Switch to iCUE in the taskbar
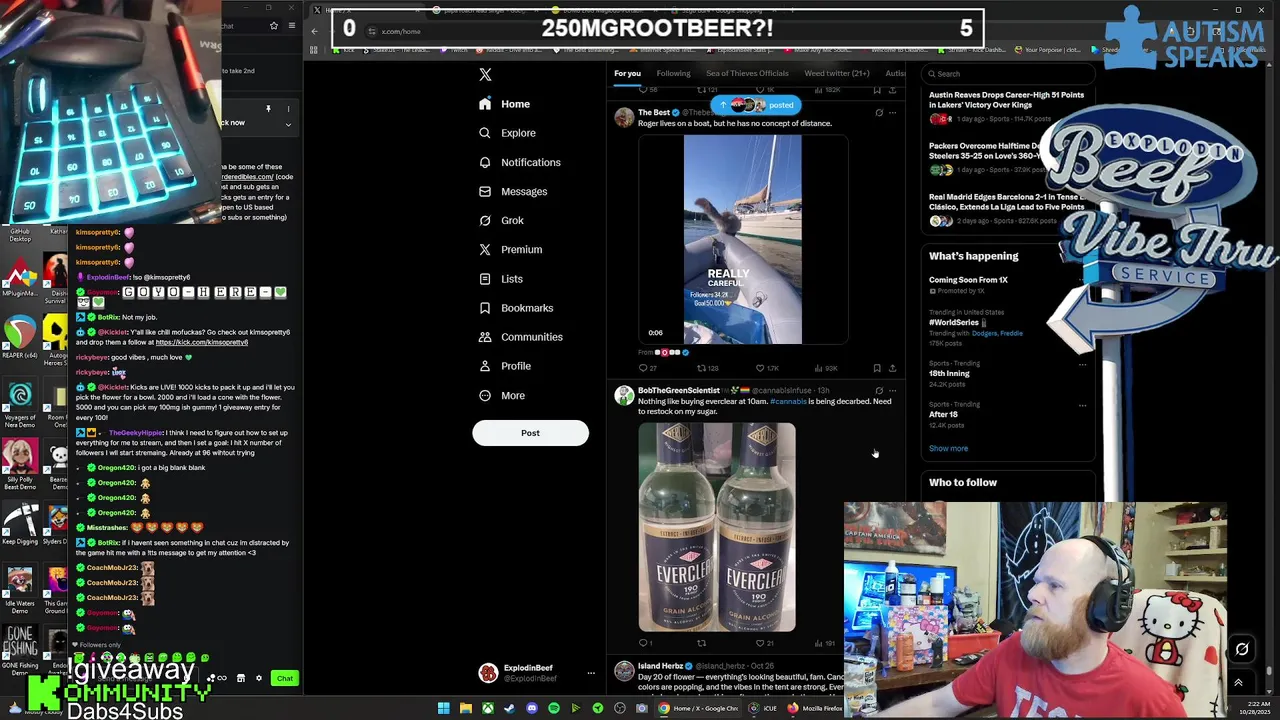1280x720 pixels. click(762, 708)
